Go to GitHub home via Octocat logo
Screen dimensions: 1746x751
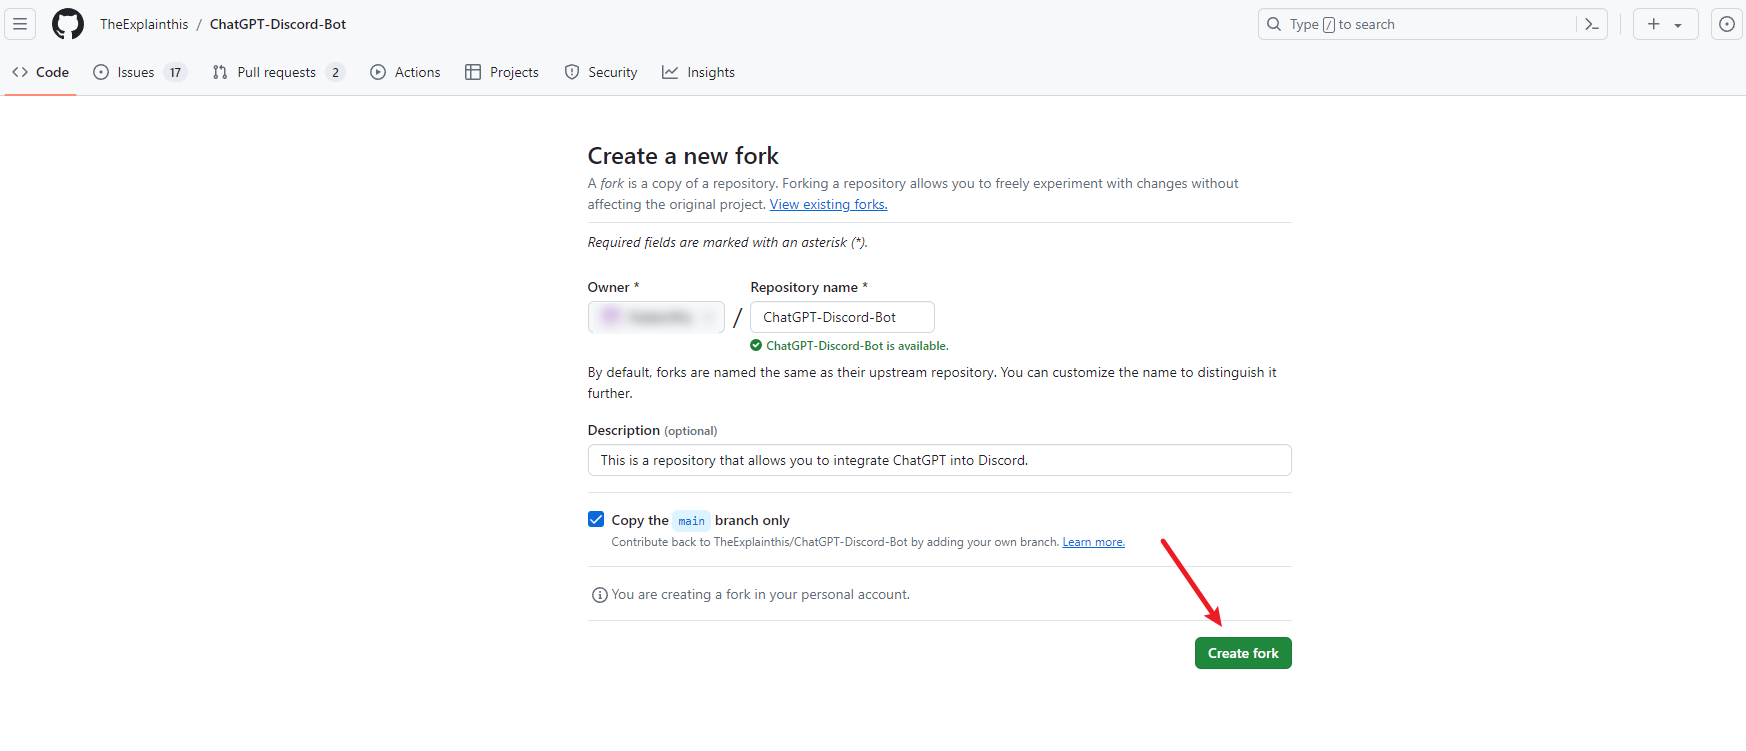coord(68,24)
